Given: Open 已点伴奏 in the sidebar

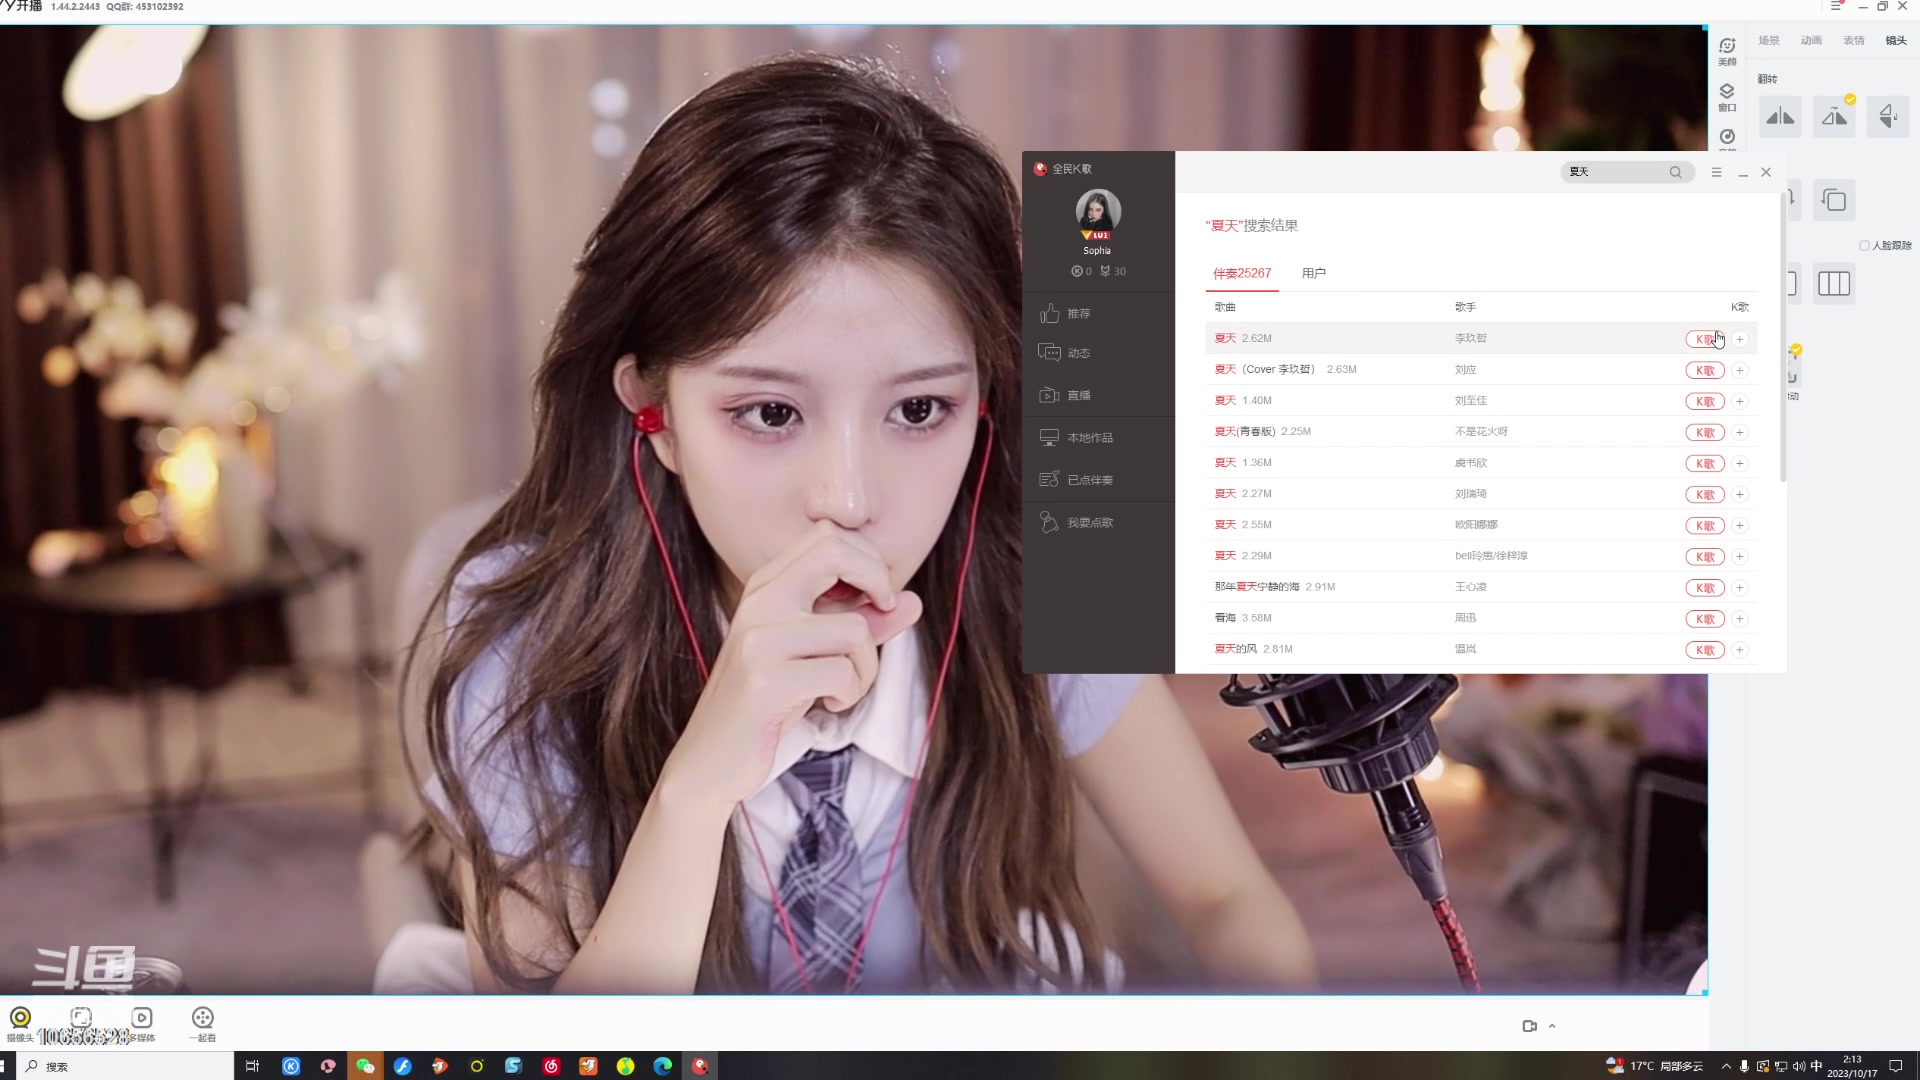Looking at the screenshot, I should pyautogui.click(x=1098, y=480).
